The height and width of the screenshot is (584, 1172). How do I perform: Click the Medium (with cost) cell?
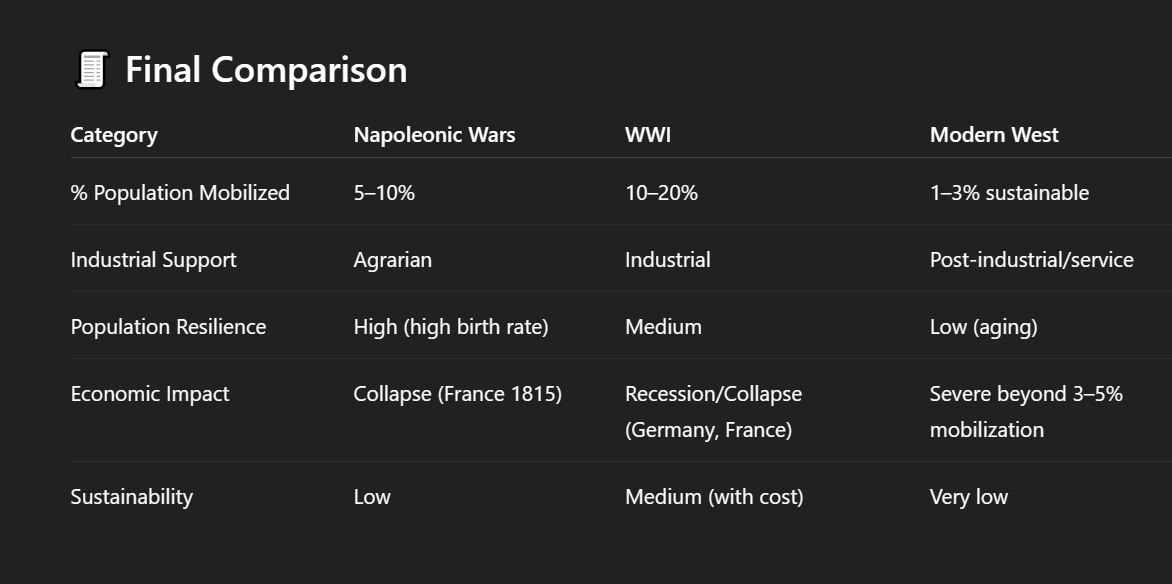coord(714,497)
